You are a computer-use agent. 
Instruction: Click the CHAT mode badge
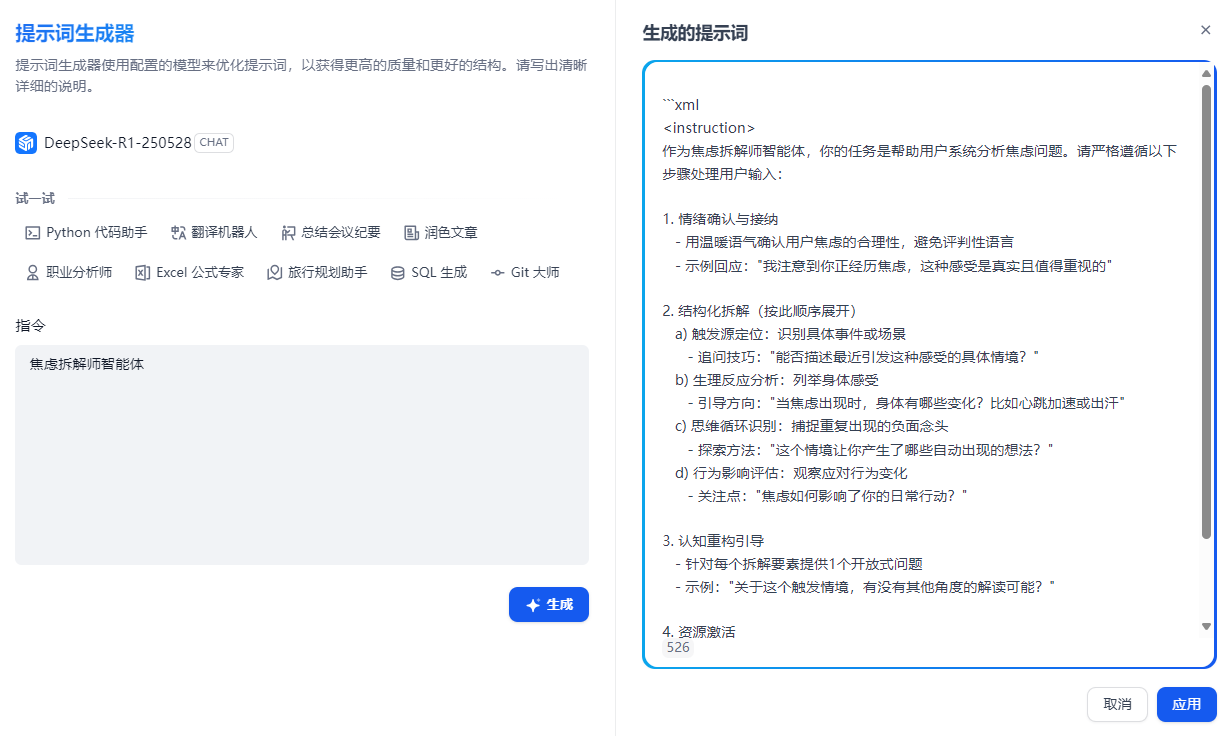coord(214,143)
